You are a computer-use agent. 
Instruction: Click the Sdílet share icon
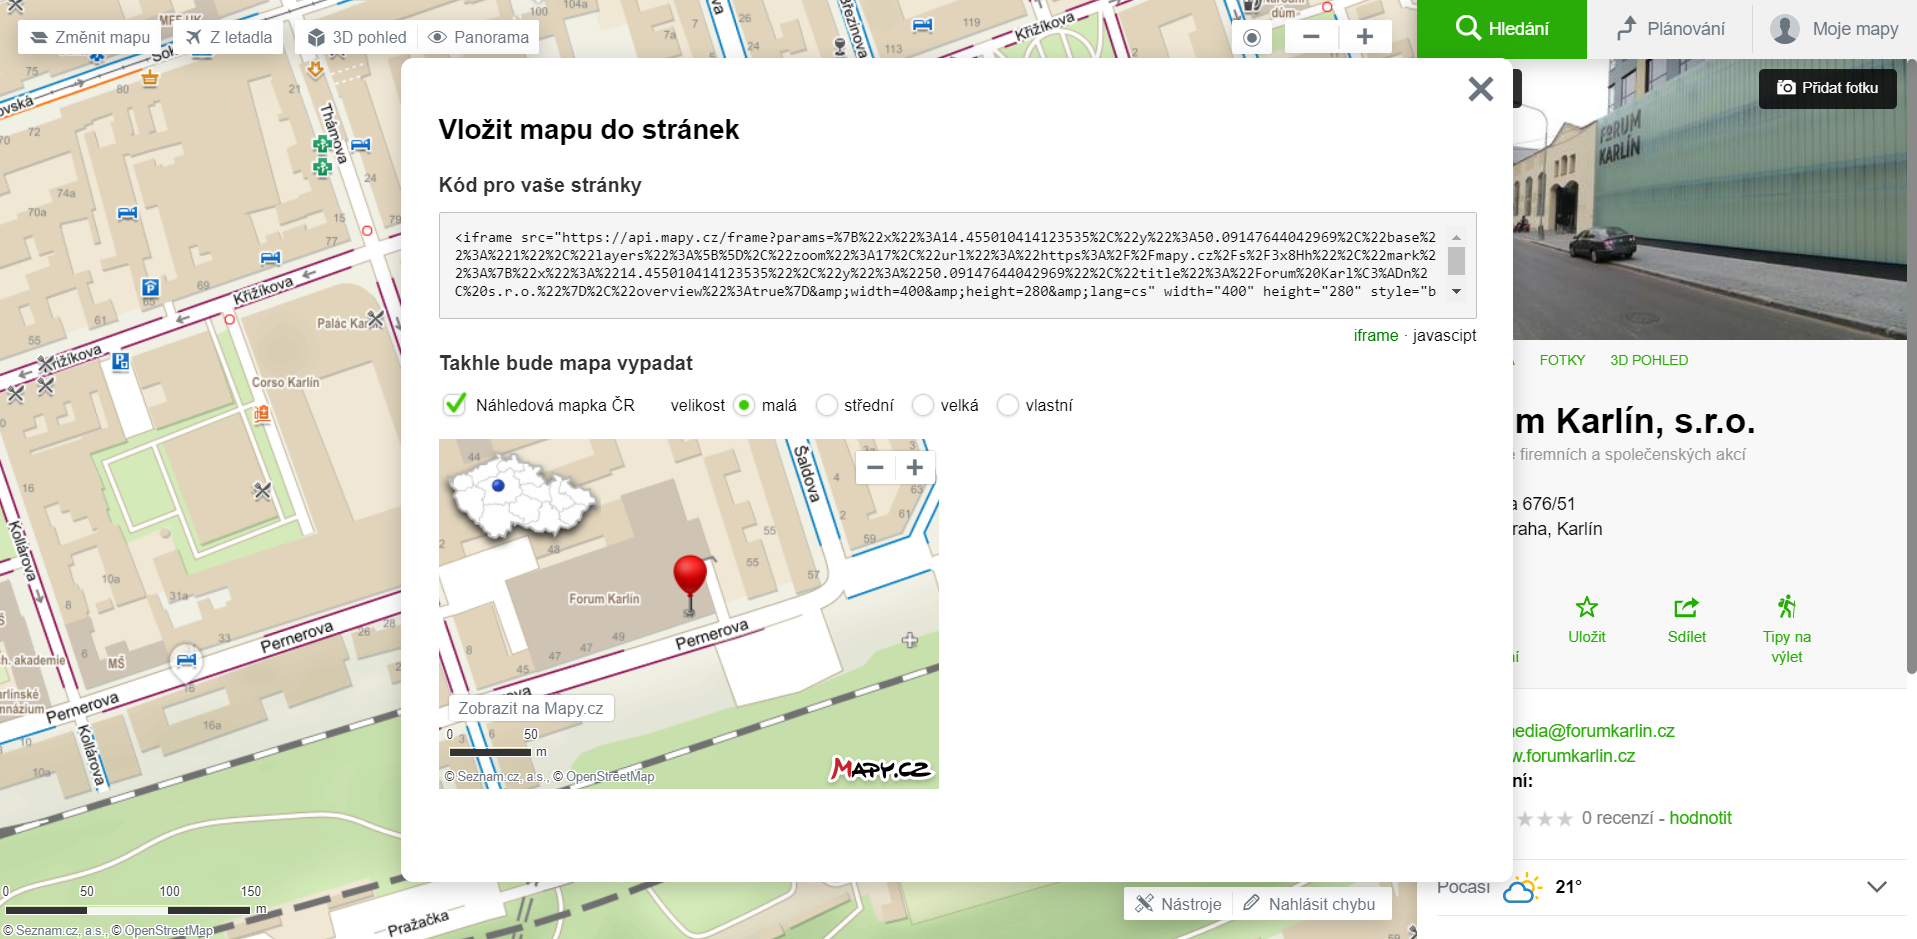1686,620
